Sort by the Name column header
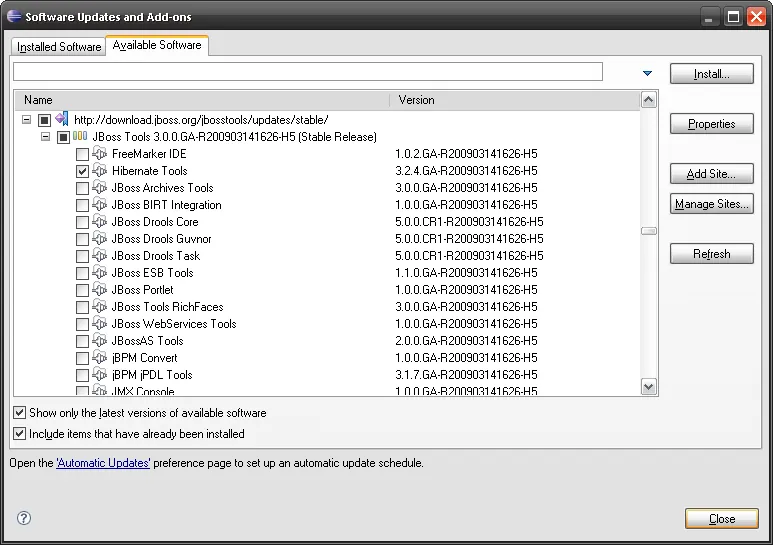The height and width of the screenshot is (545, 773). [x=202, y=100]
